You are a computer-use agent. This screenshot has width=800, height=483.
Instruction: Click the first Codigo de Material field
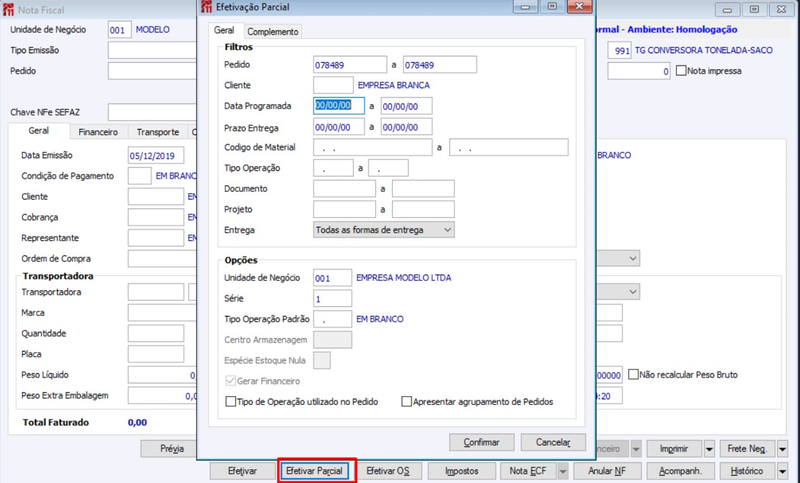click(372, 147)
